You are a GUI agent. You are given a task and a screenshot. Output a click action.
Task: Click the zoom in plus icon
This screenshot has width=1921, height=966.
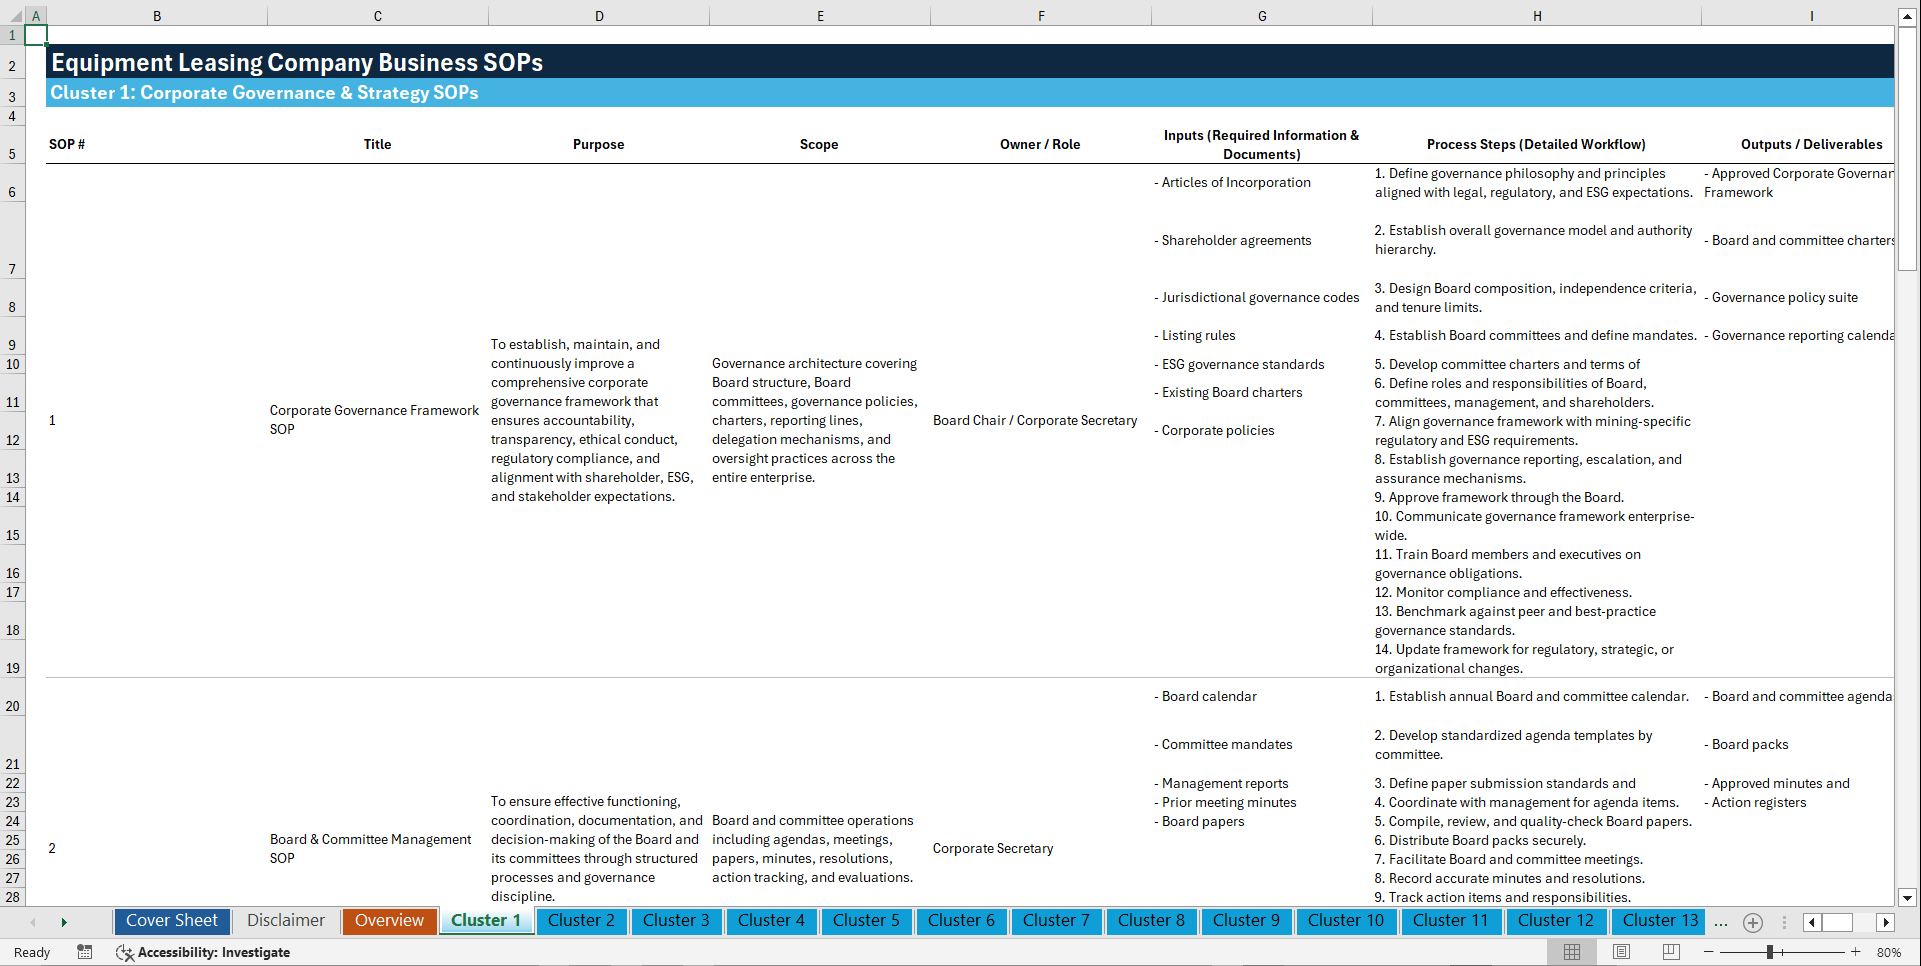(x=1857, y=952)
